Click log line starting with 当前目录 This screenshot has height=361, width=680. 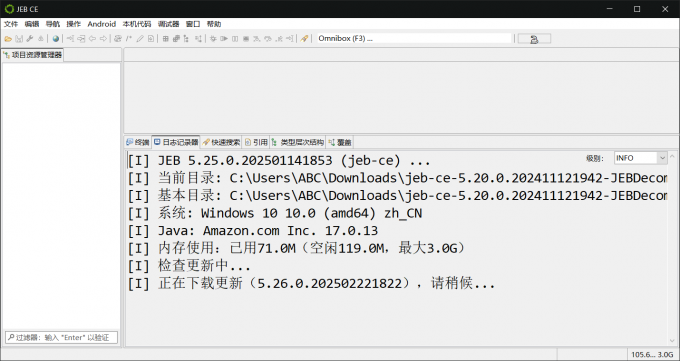click(397, 178)
